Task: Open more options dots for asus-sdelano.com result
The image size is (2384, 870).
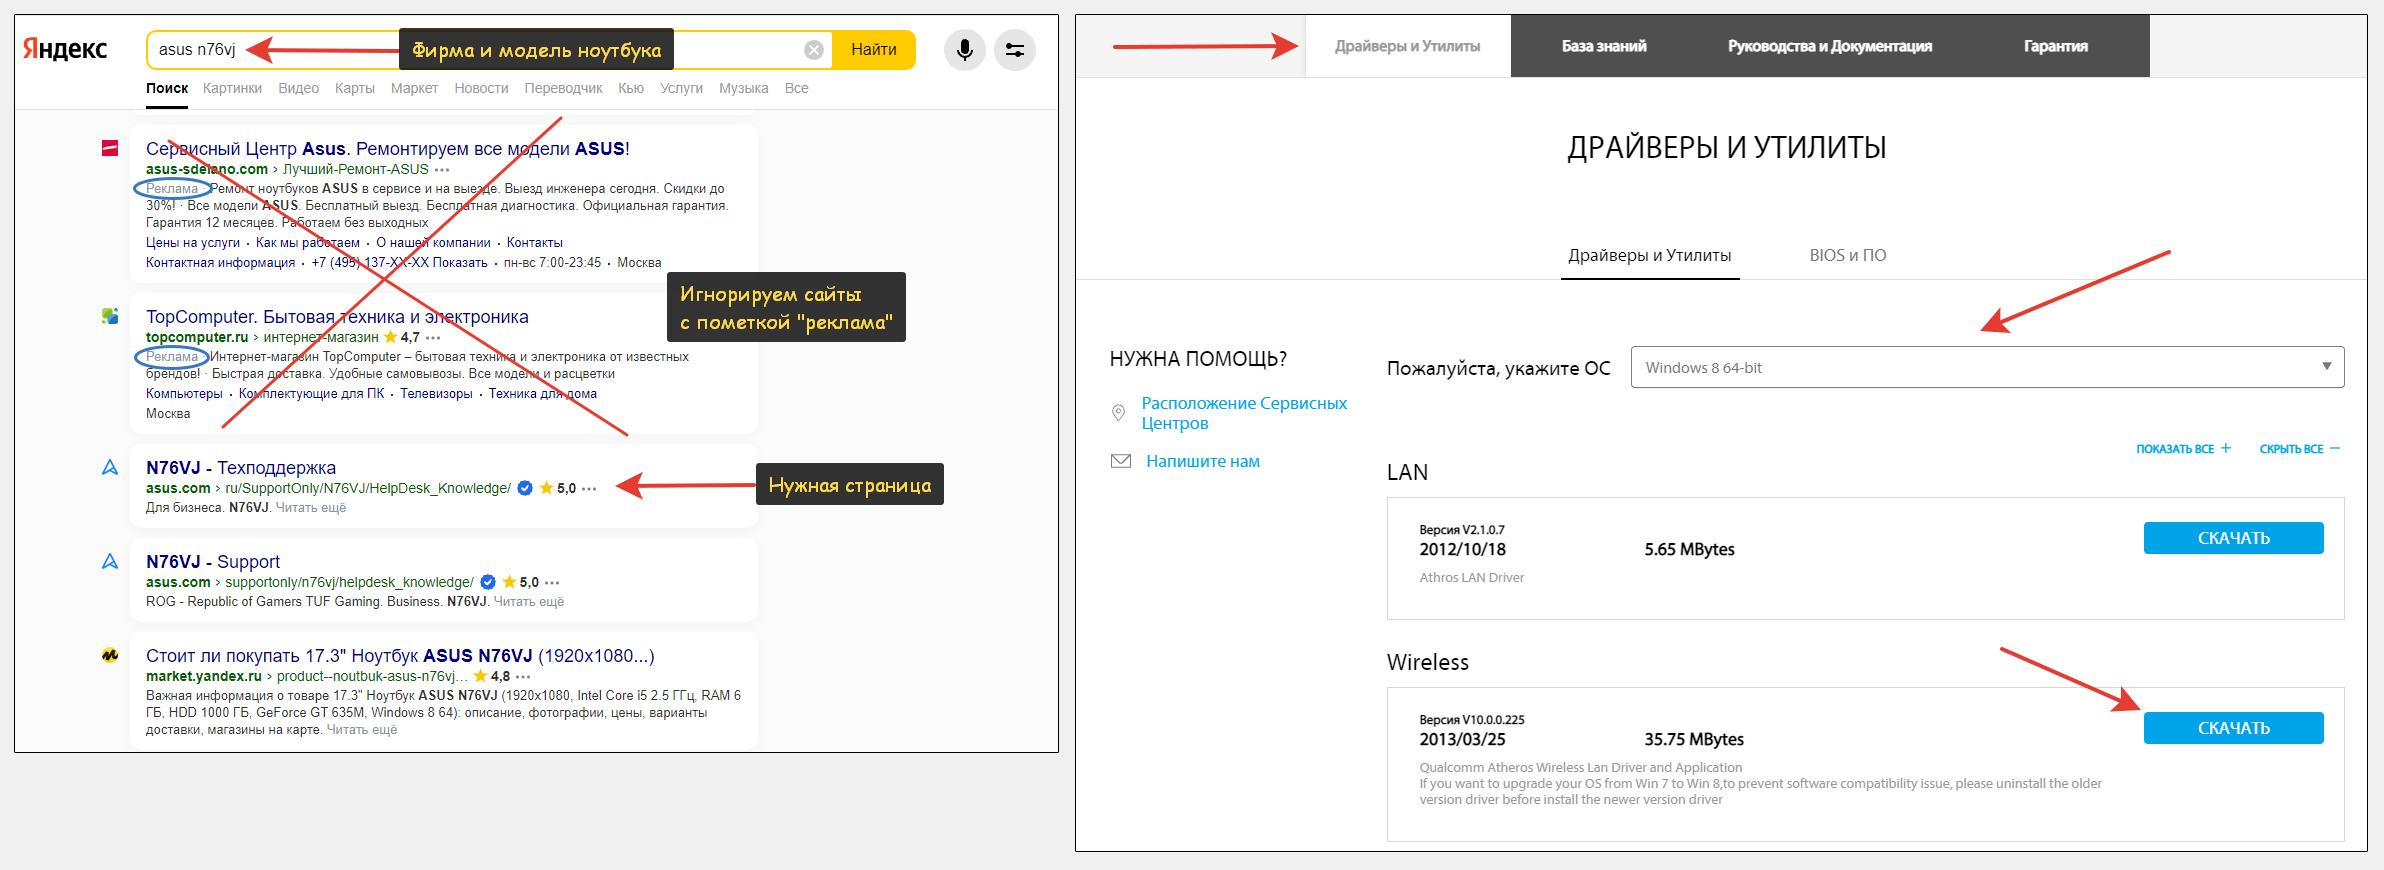Action: point(442,170)
